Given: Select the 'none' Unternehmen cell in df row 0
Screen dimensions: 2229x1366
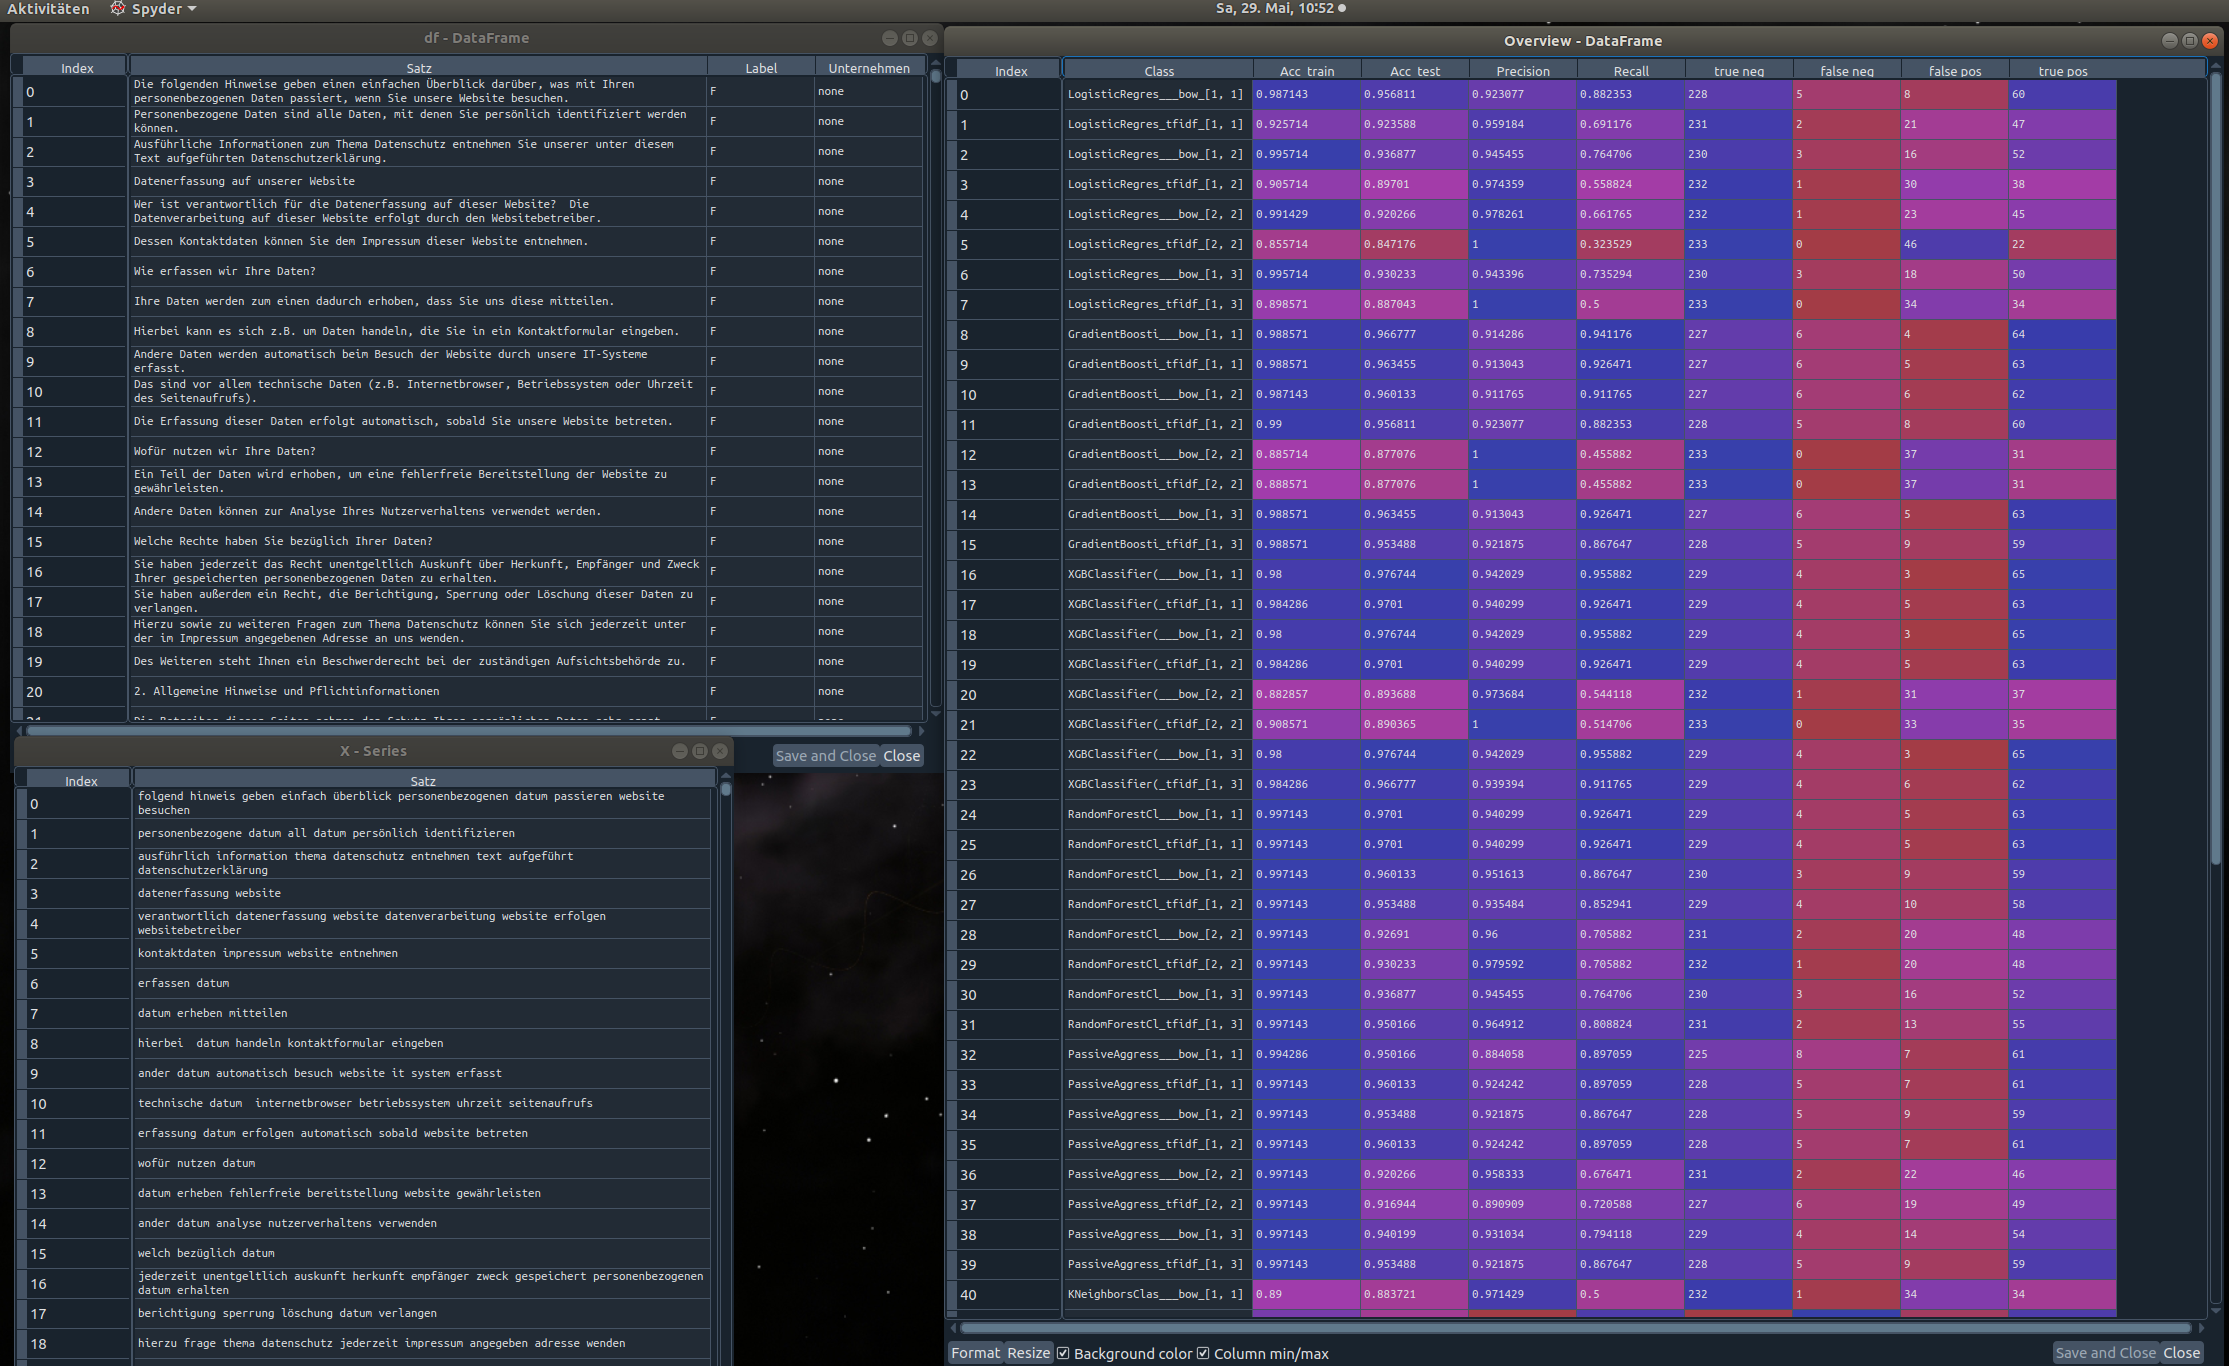Looking at the screenshot, I should [868, 91].
